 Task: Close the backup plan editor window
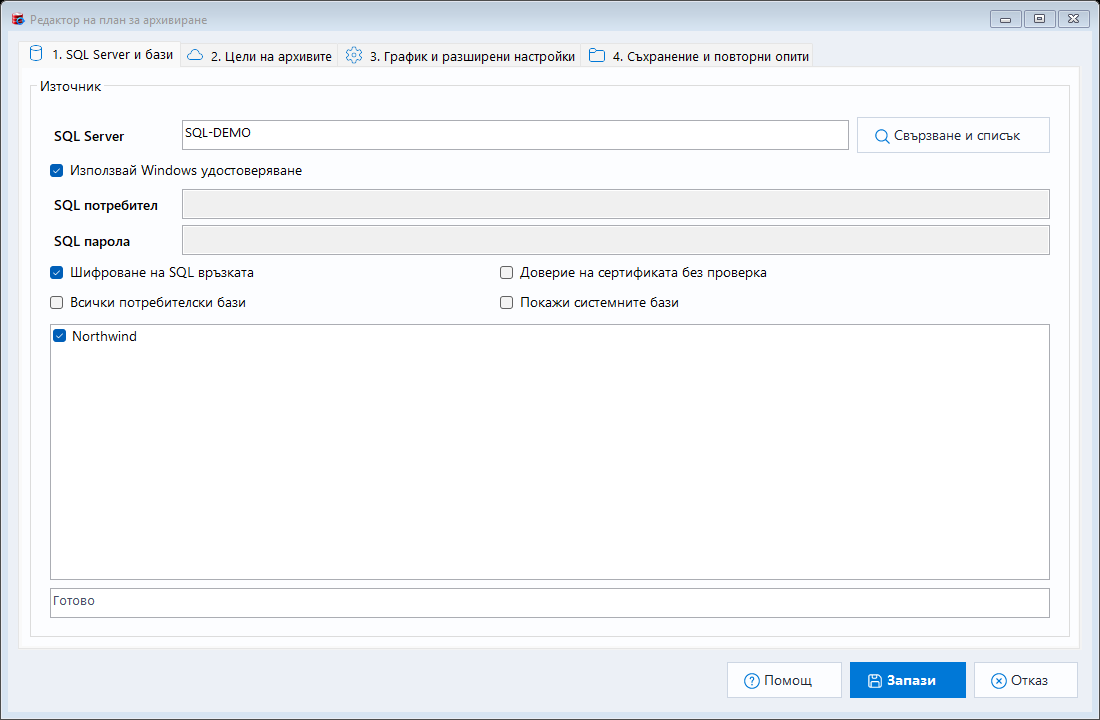[1073, 19]
